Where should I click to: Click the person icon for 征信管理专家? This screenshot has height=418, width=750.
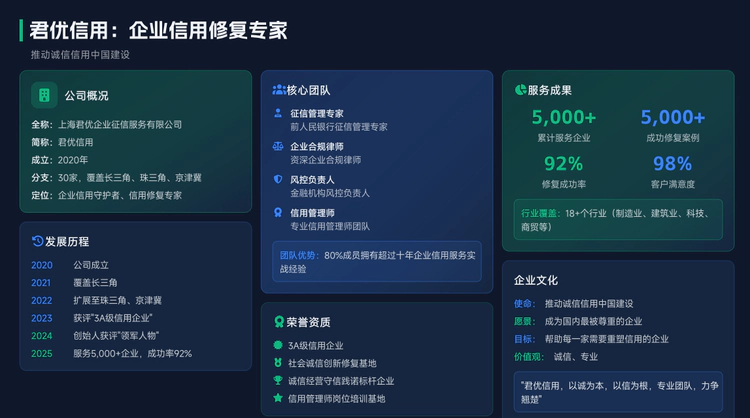[278, 113]
